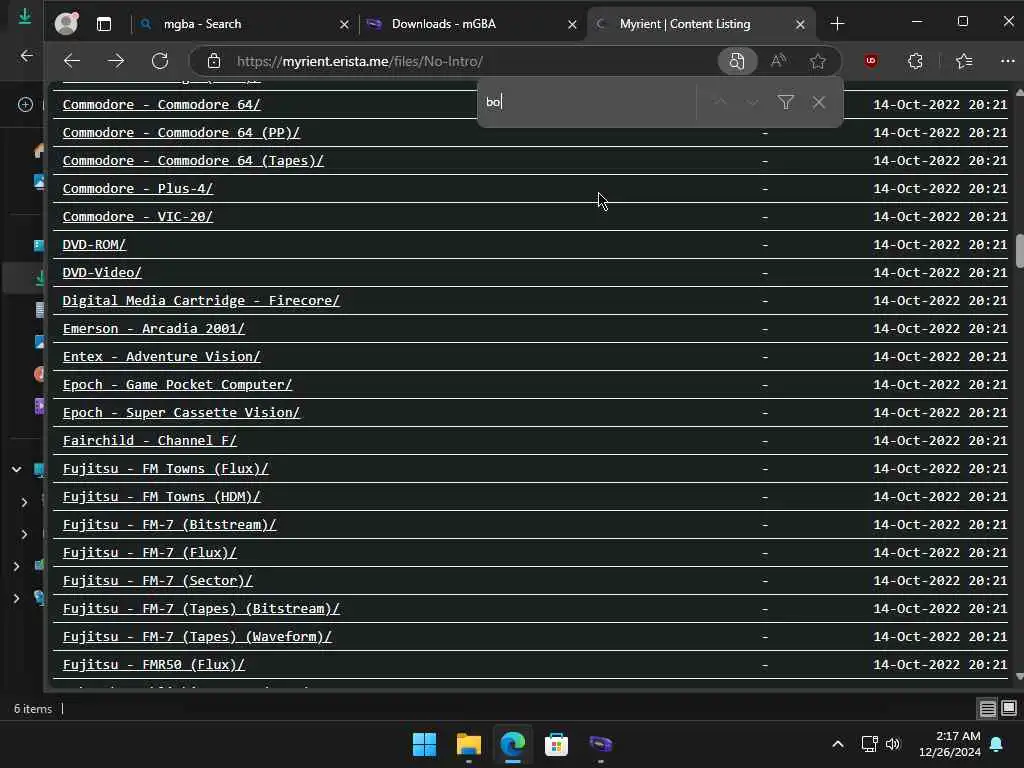This screenshot has width=1024, height=768.
Task: Open a new tab with the plus button
Action: [x=837, y=24]
